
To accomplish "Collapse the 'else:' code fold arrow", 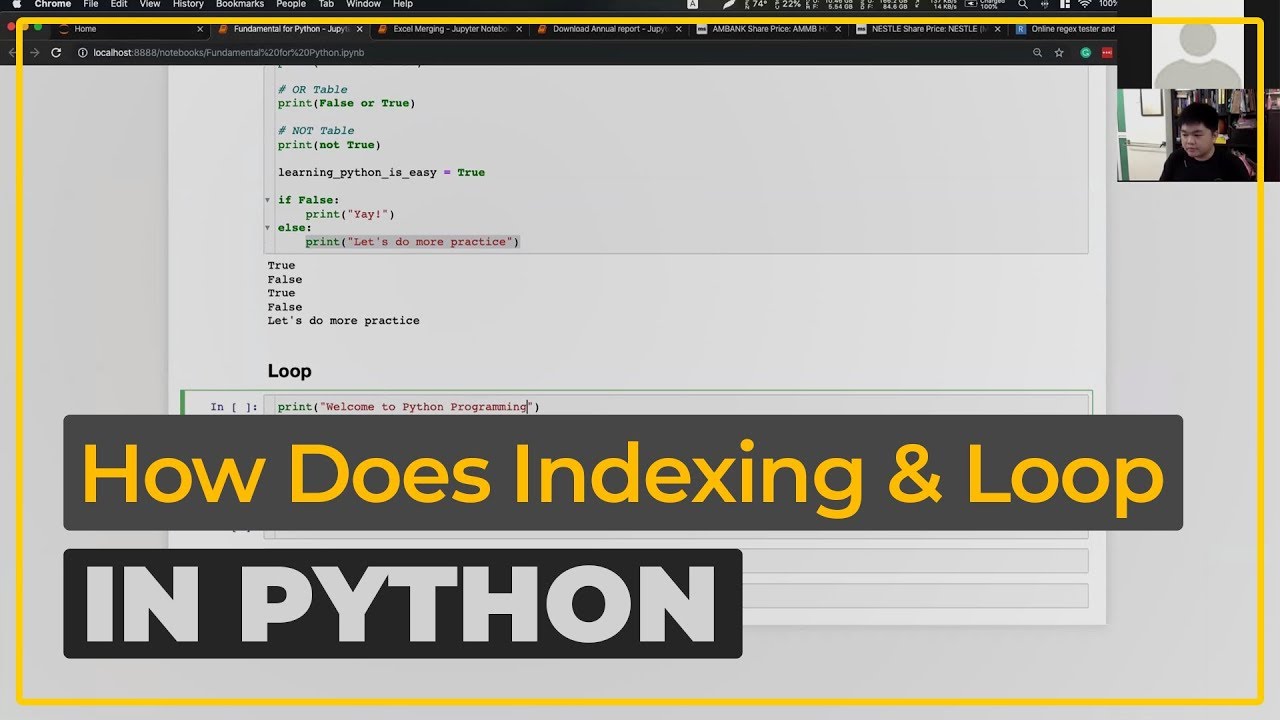I will tap(268, 228).
